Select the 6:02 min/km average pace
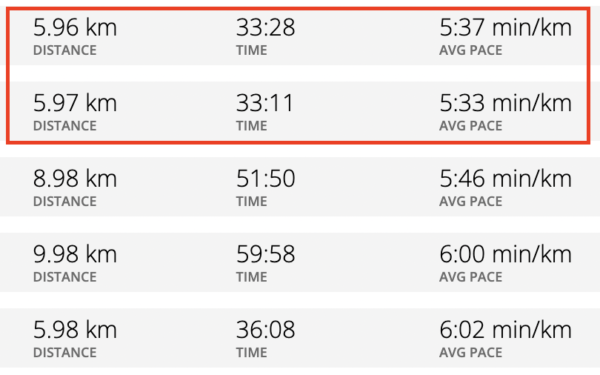Image resolution: width=600 pixels, height=375 pixels. tap(505, 330)
